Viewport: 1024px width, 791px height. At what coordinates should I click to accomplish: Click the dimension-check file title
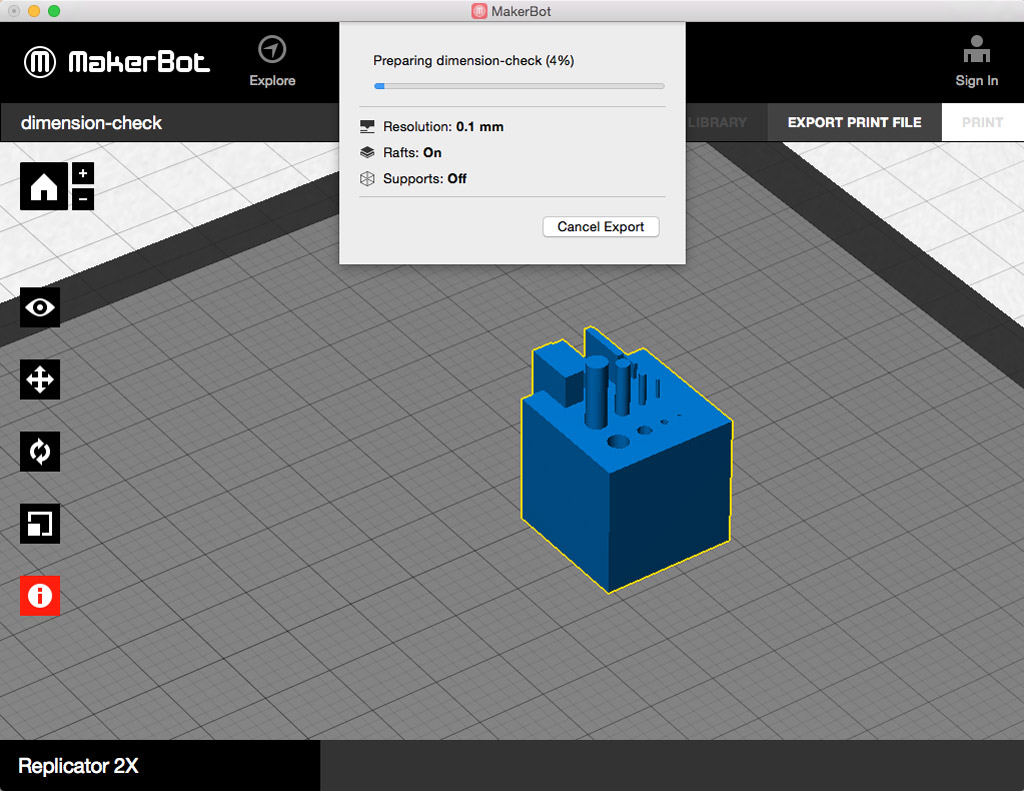tap(91, 123)
